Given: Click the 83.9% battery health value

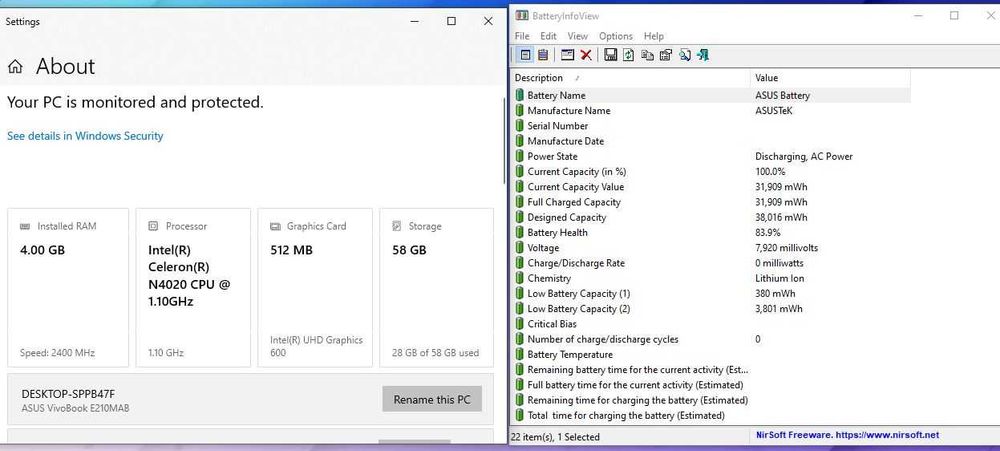Looking at the screenshot, I should point(768,233).
